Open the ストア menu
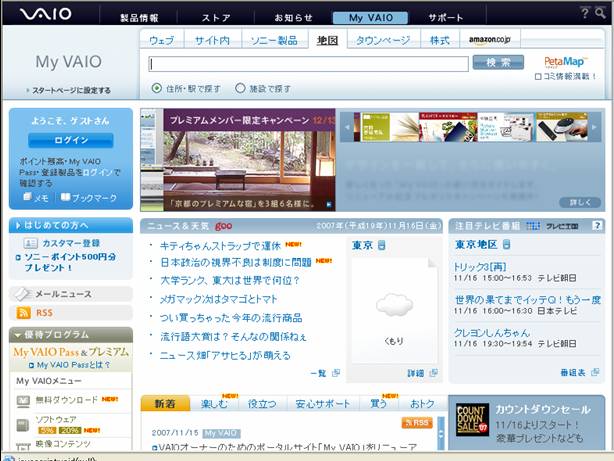 point(216,18)
